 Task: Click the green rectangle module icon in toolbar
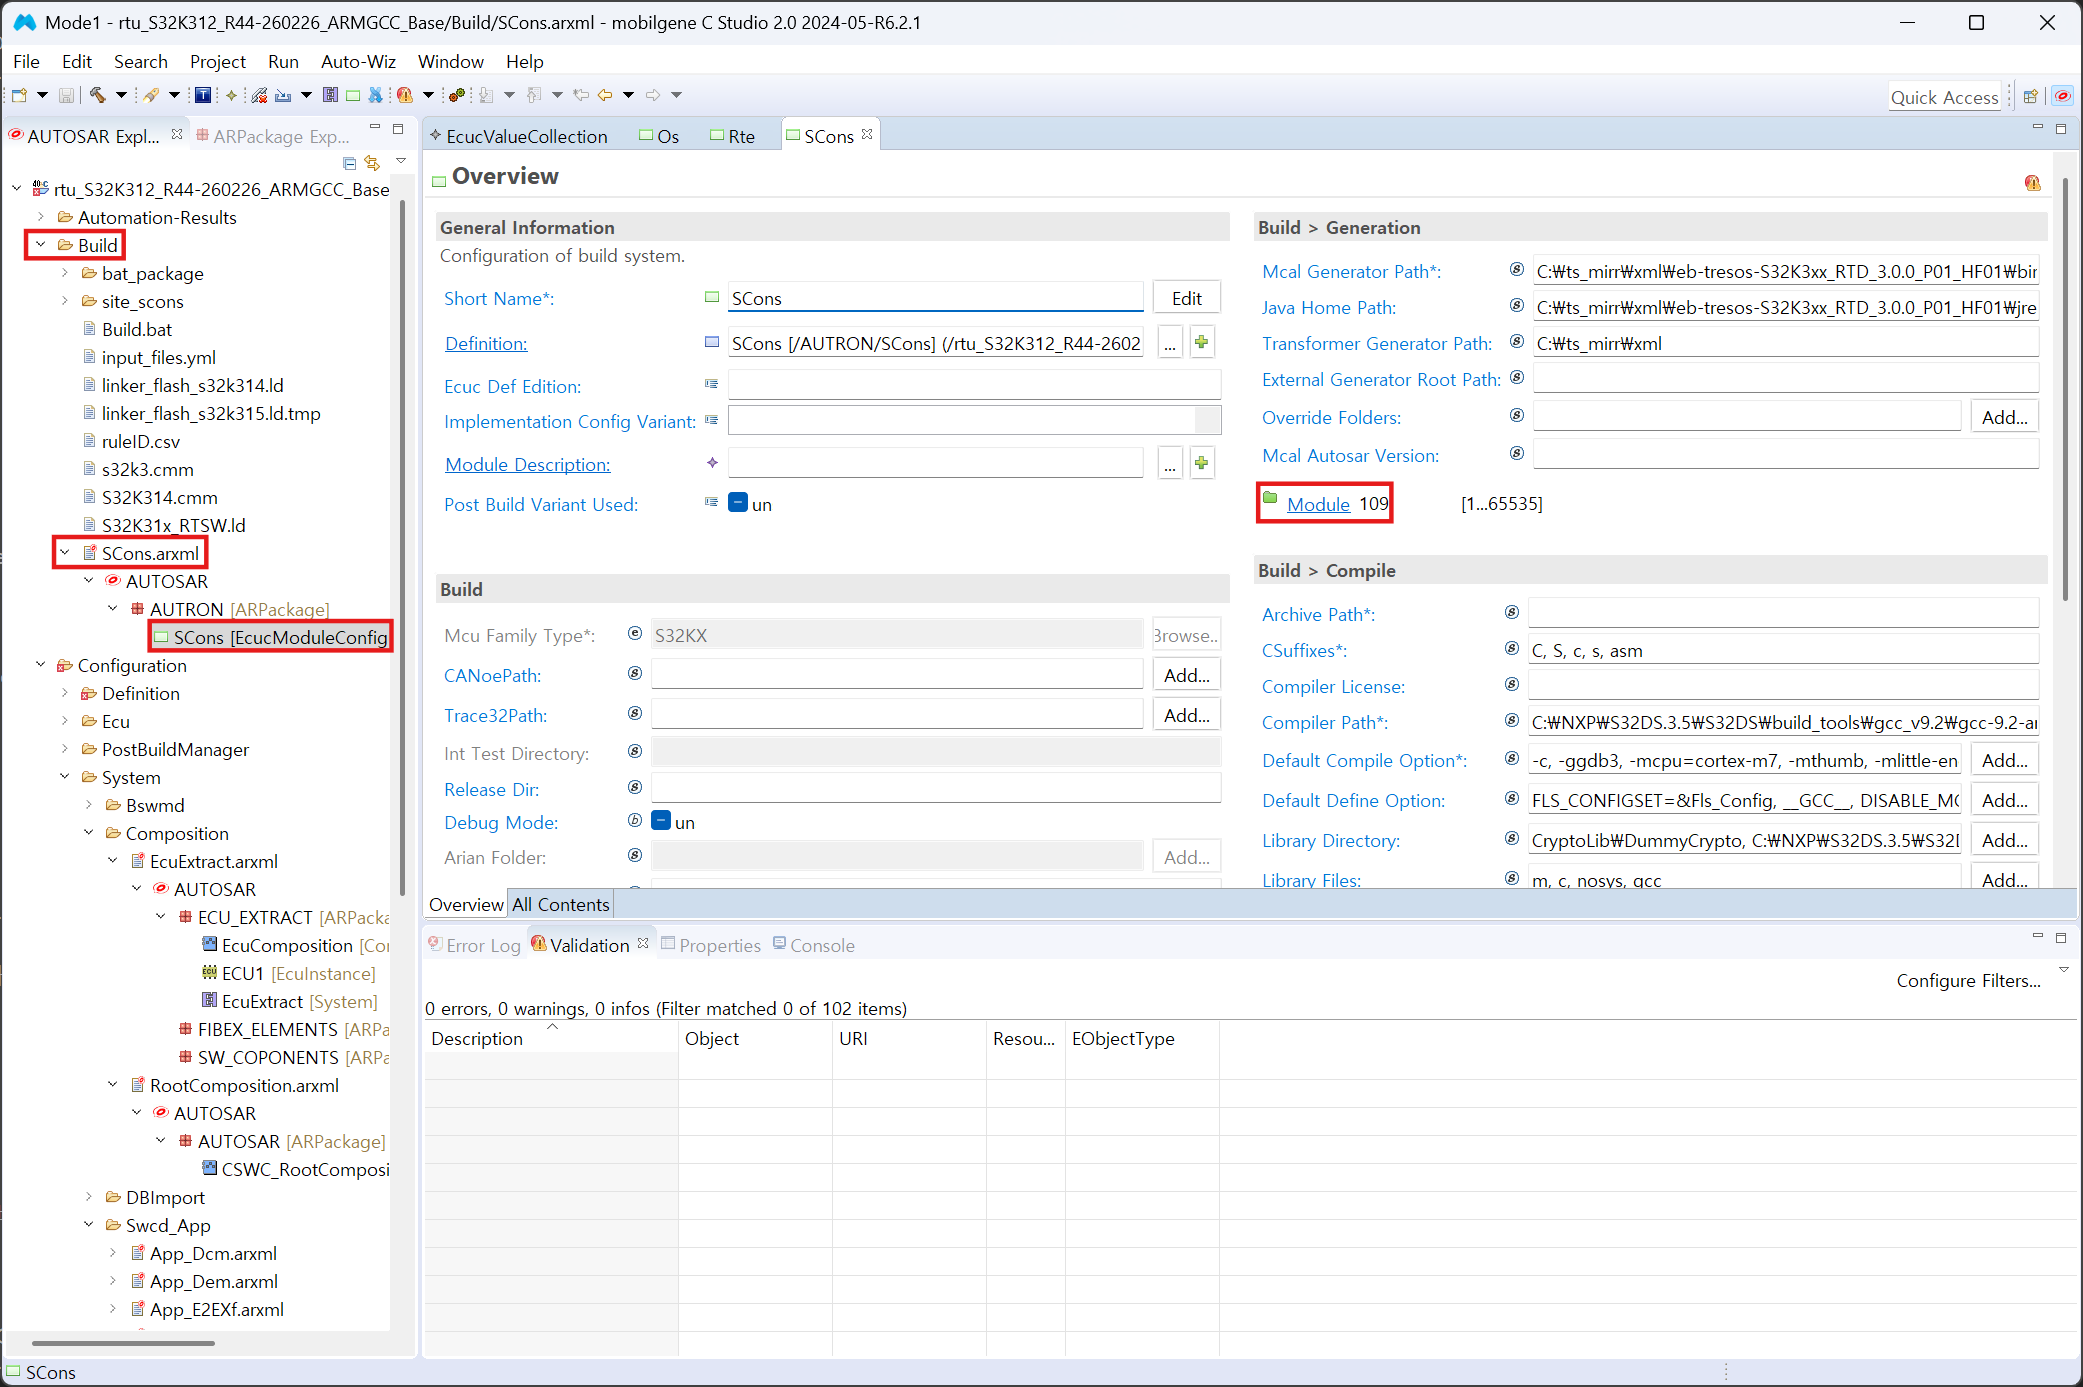point(353,95)
